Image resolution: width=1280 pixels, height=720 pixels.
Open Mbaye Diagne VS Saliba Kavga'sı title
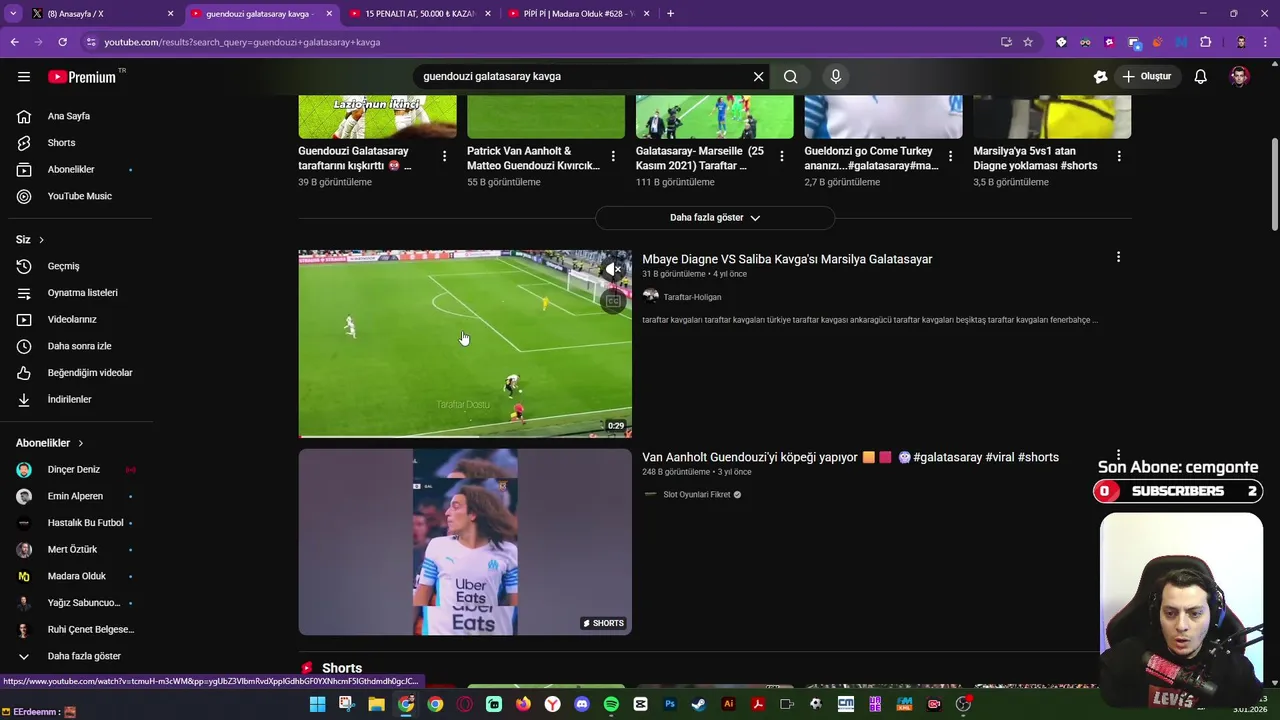click(x=787, y=259)
